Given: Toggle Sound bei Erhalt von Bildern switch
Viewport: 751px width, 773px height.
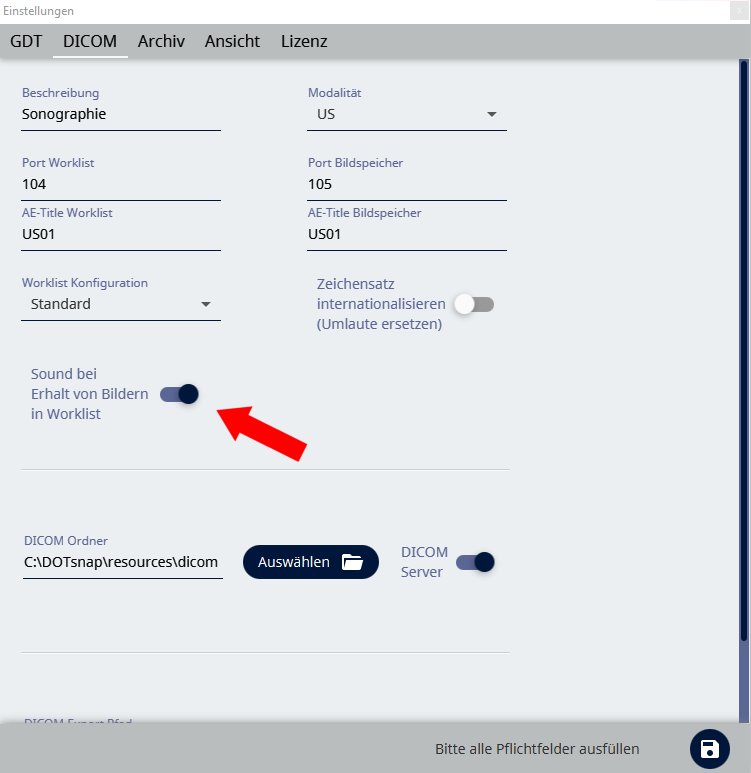Looking at the screenshot, I should click(179, 394).
